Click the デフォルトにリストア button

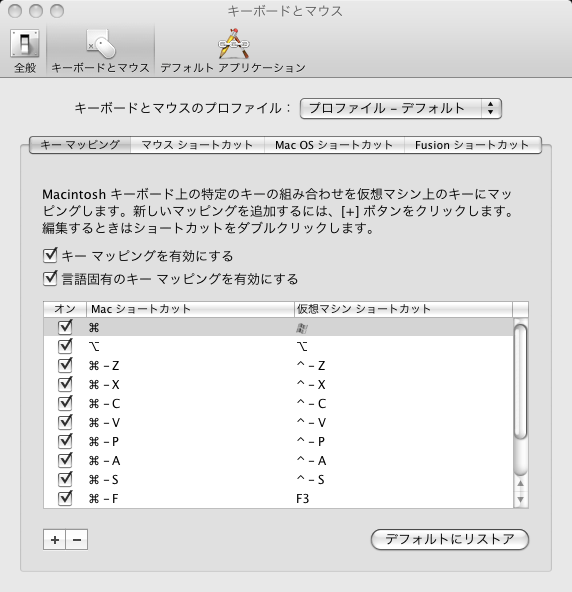(450, 539)
